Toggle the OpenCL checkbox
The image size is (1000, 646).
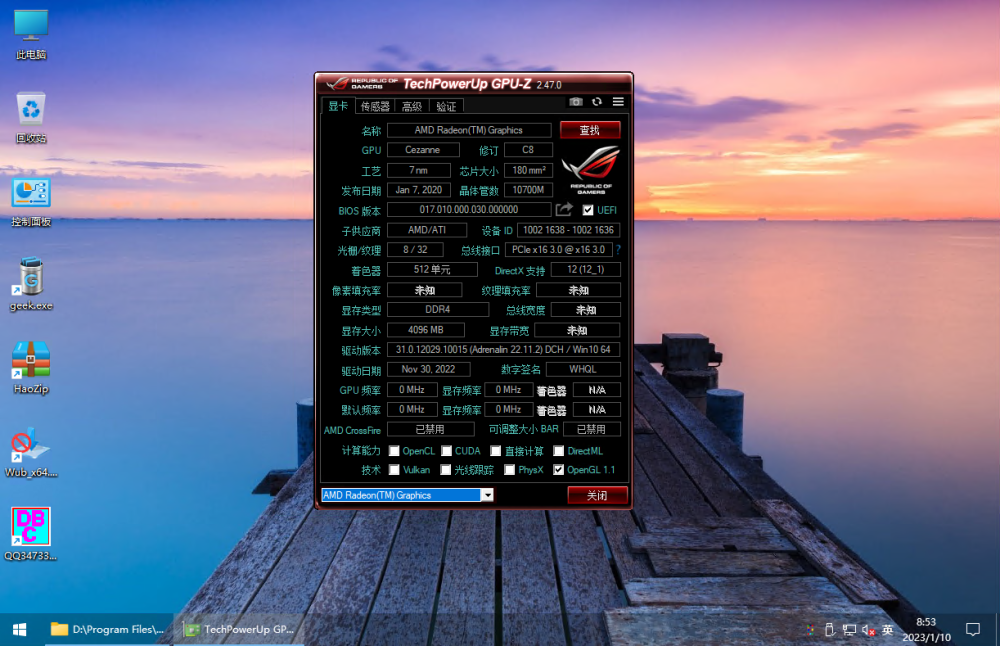coord(394,451)
